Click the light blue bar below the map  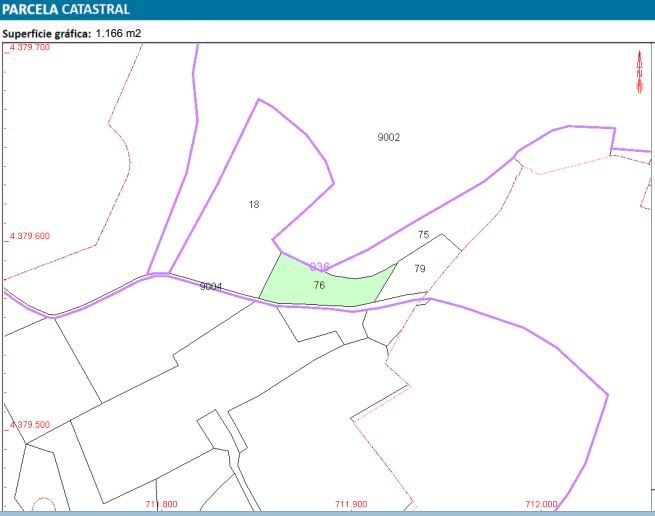pyautogui.click(x=327, y=513)
